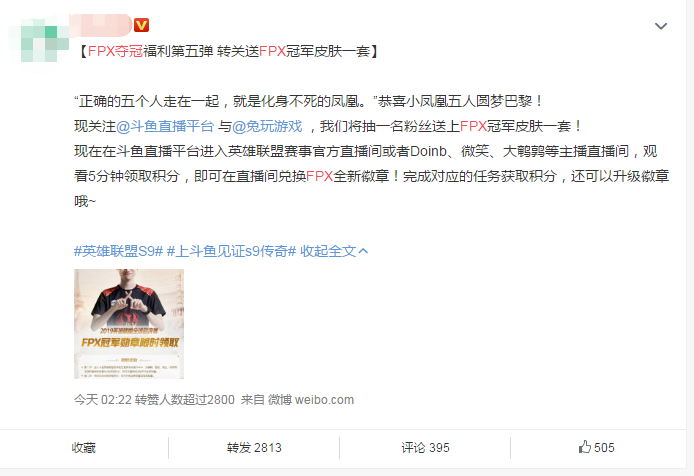
Task: Open 评论 395 comments
Action: click(425, 448)
